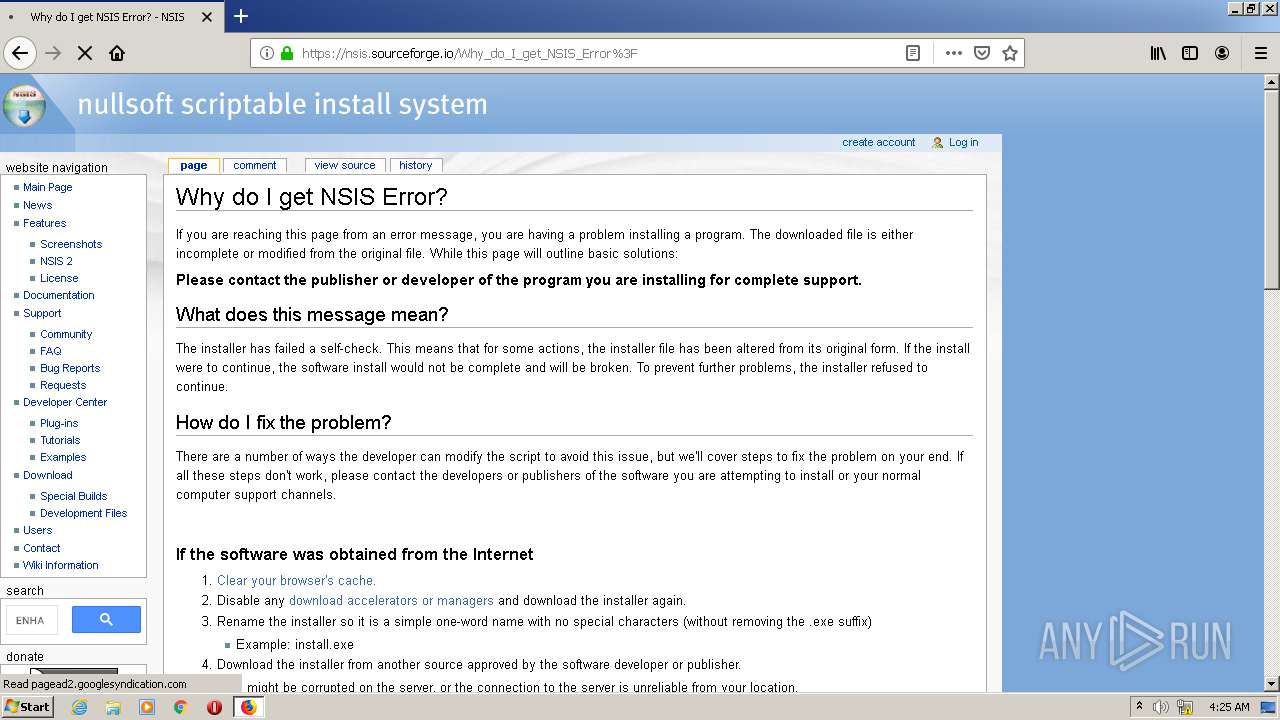Save page to Pocket
This screenshot has height=720, width=1280.
point(982,53)
